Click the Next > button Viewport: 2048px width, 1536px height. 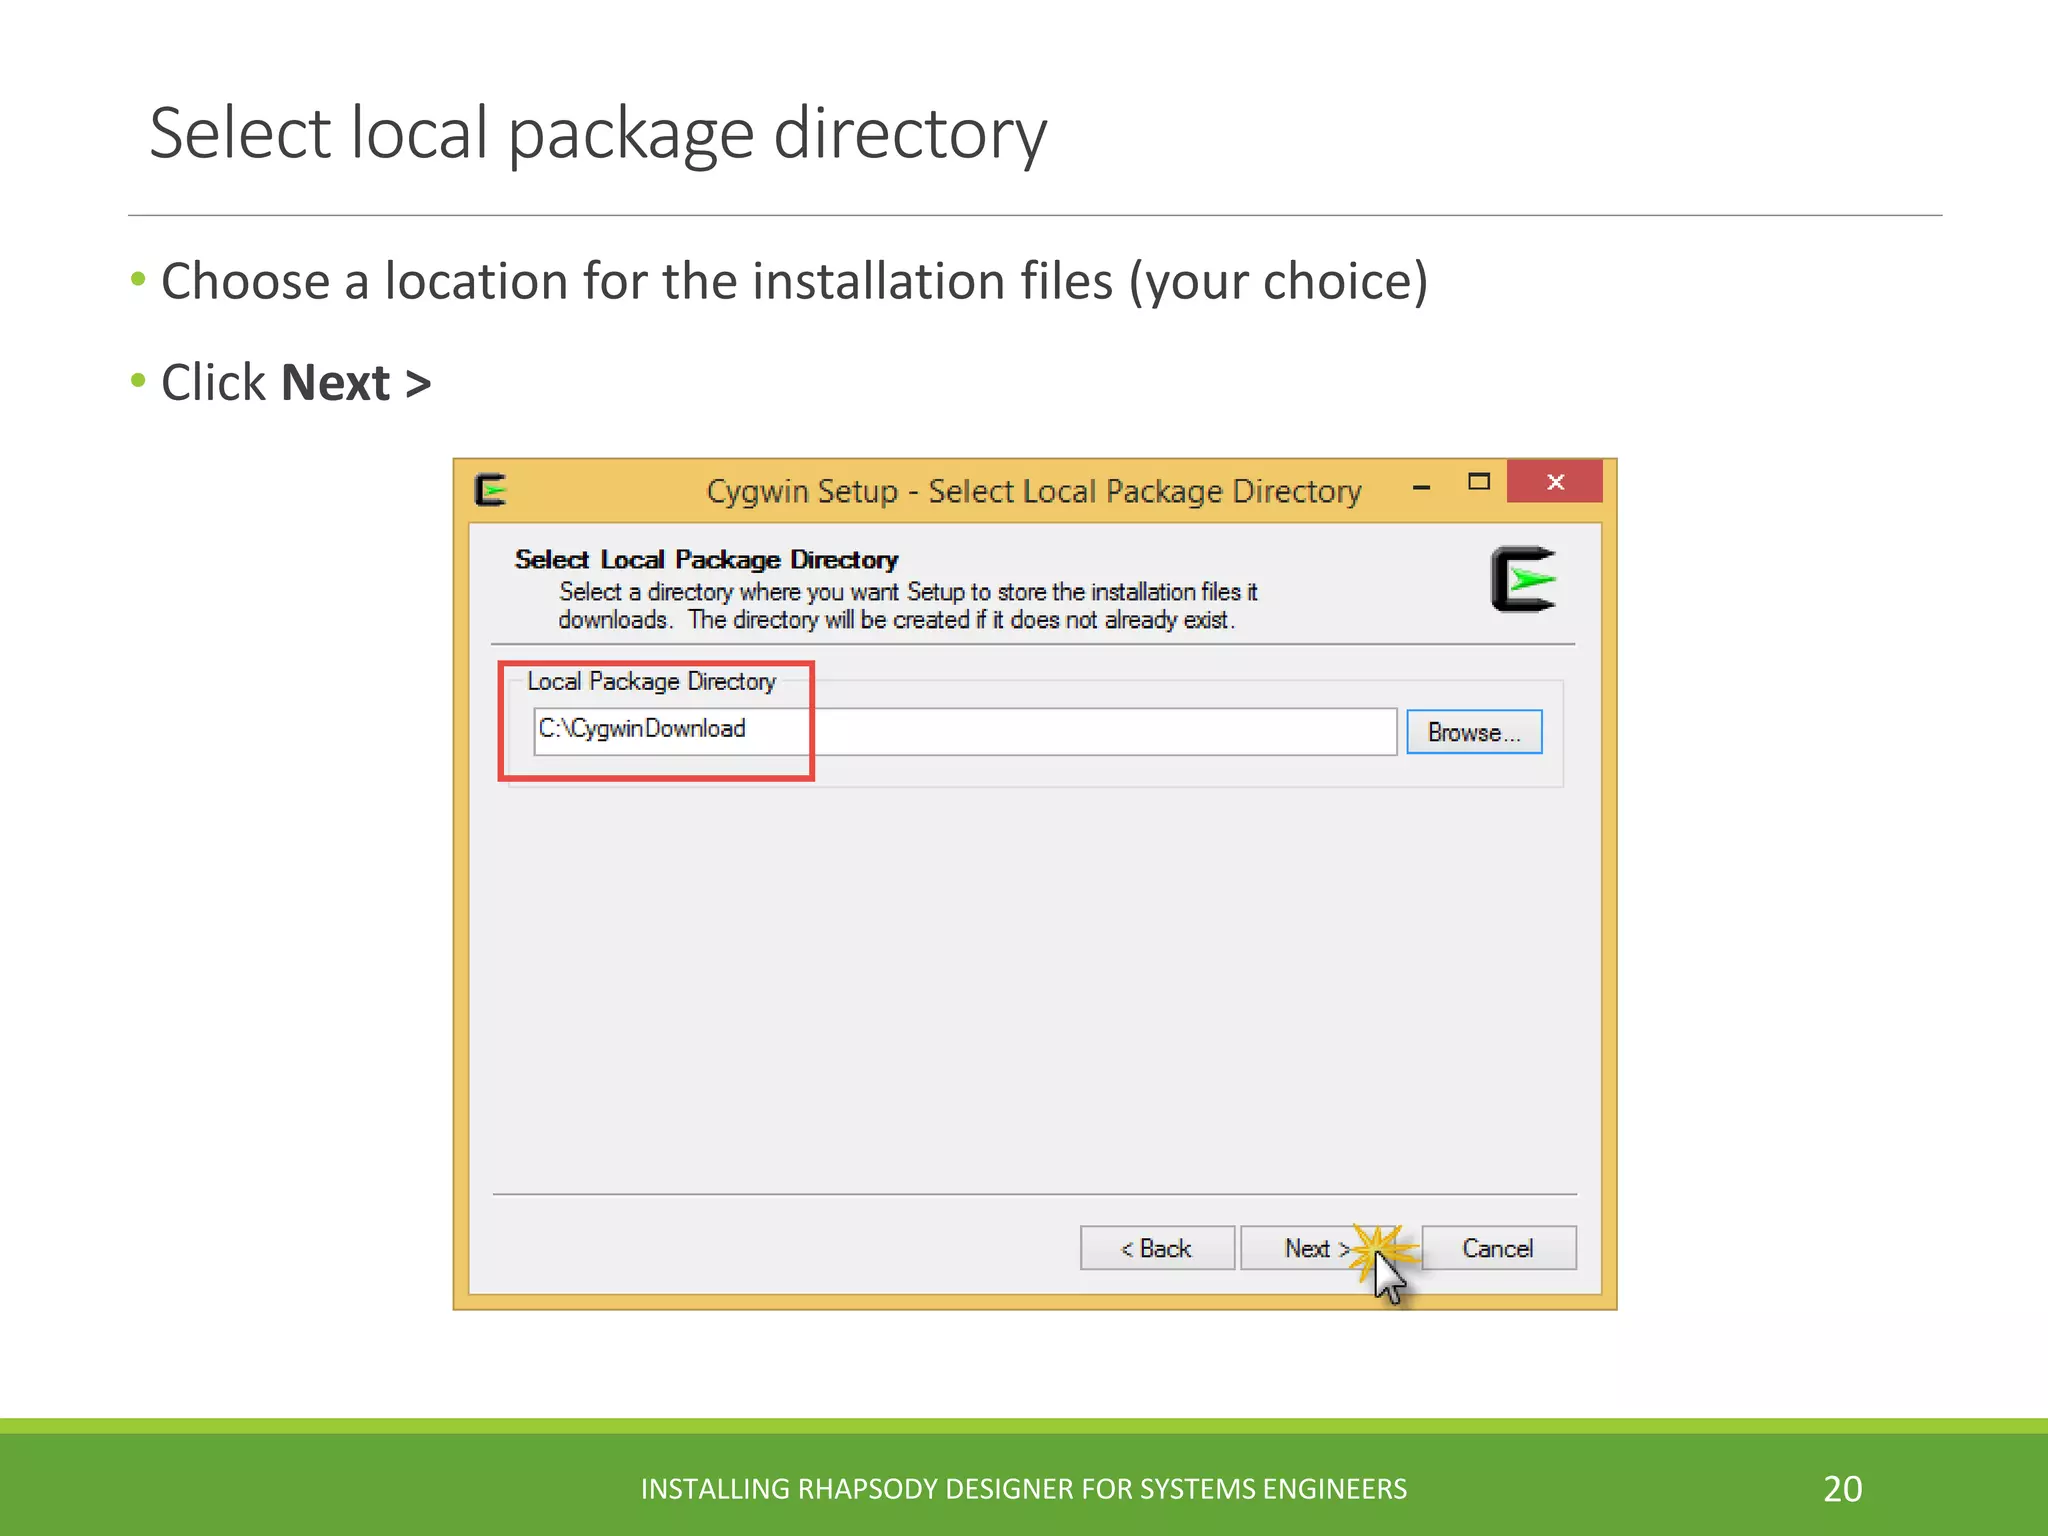tap(1317, 1248)
